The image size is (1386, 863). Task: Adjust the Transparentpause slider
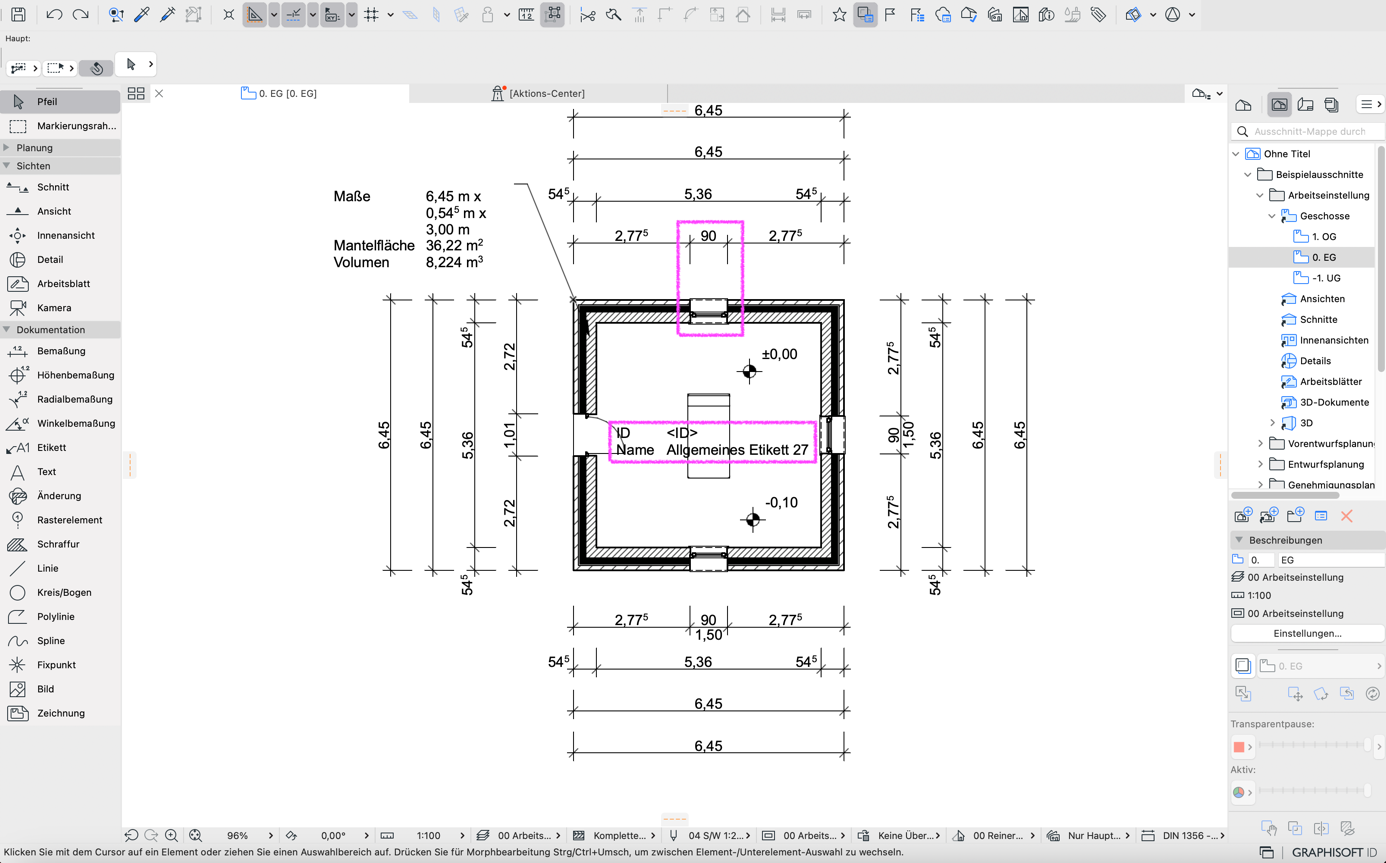[1314, 746]
